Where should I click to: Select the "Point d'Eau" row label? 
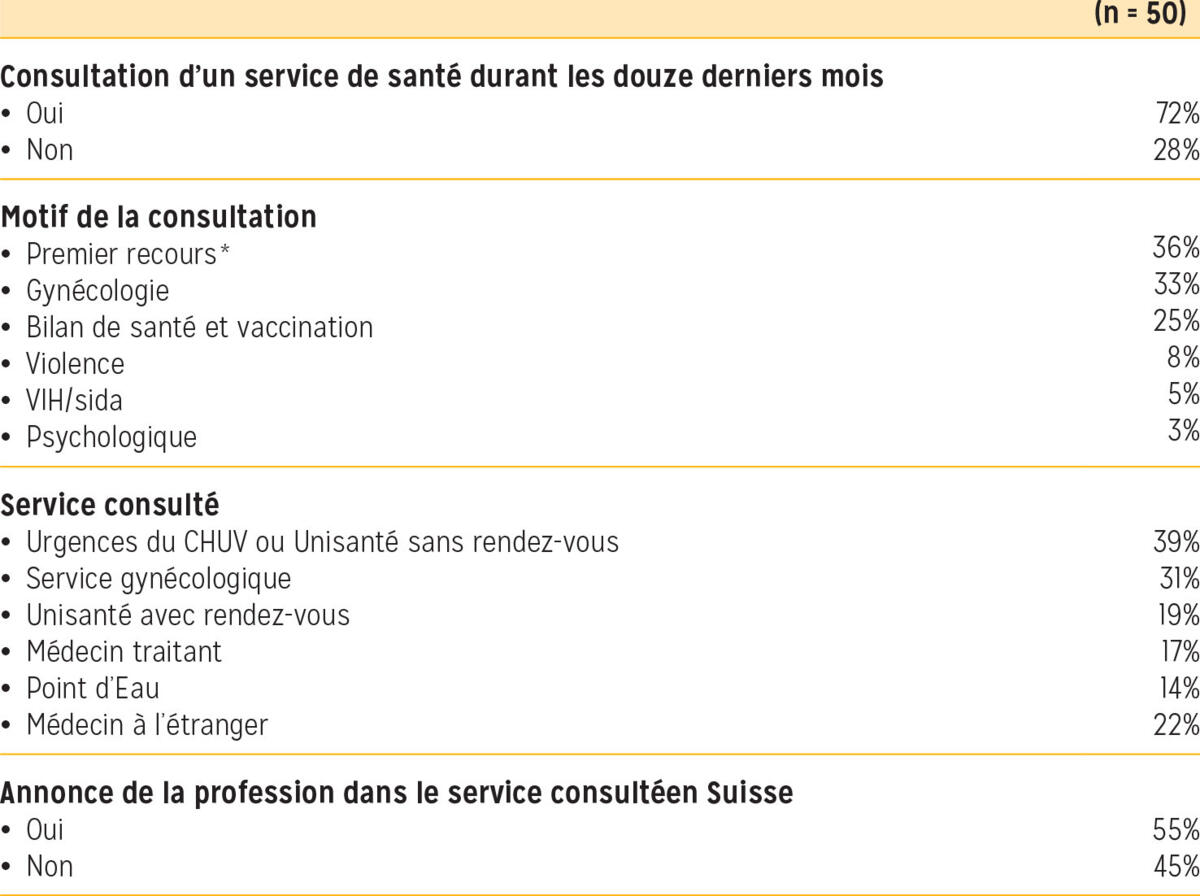click(92, 688)
